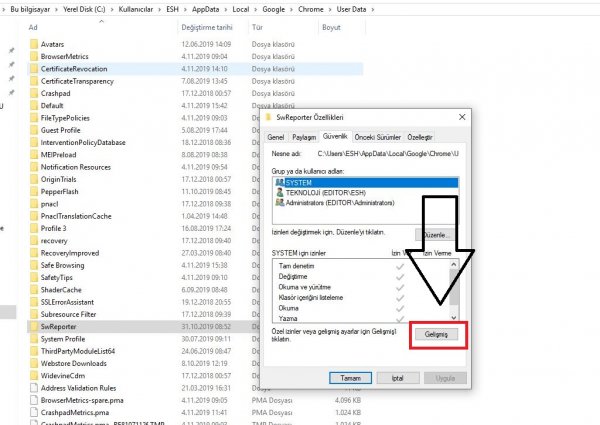Image resolution: width=600 pixels, height=425 pixels.
Task: Cancel the dialog with İptal
Action: tap(396, 378)
